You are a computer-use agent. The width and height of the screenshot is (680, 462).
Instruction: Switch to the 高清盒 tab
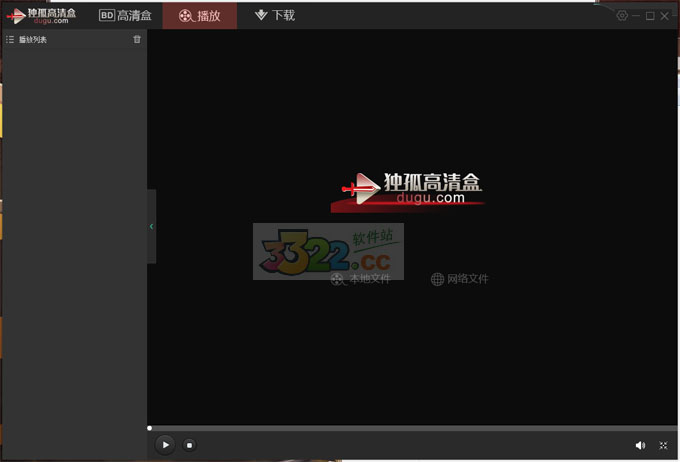126,16
